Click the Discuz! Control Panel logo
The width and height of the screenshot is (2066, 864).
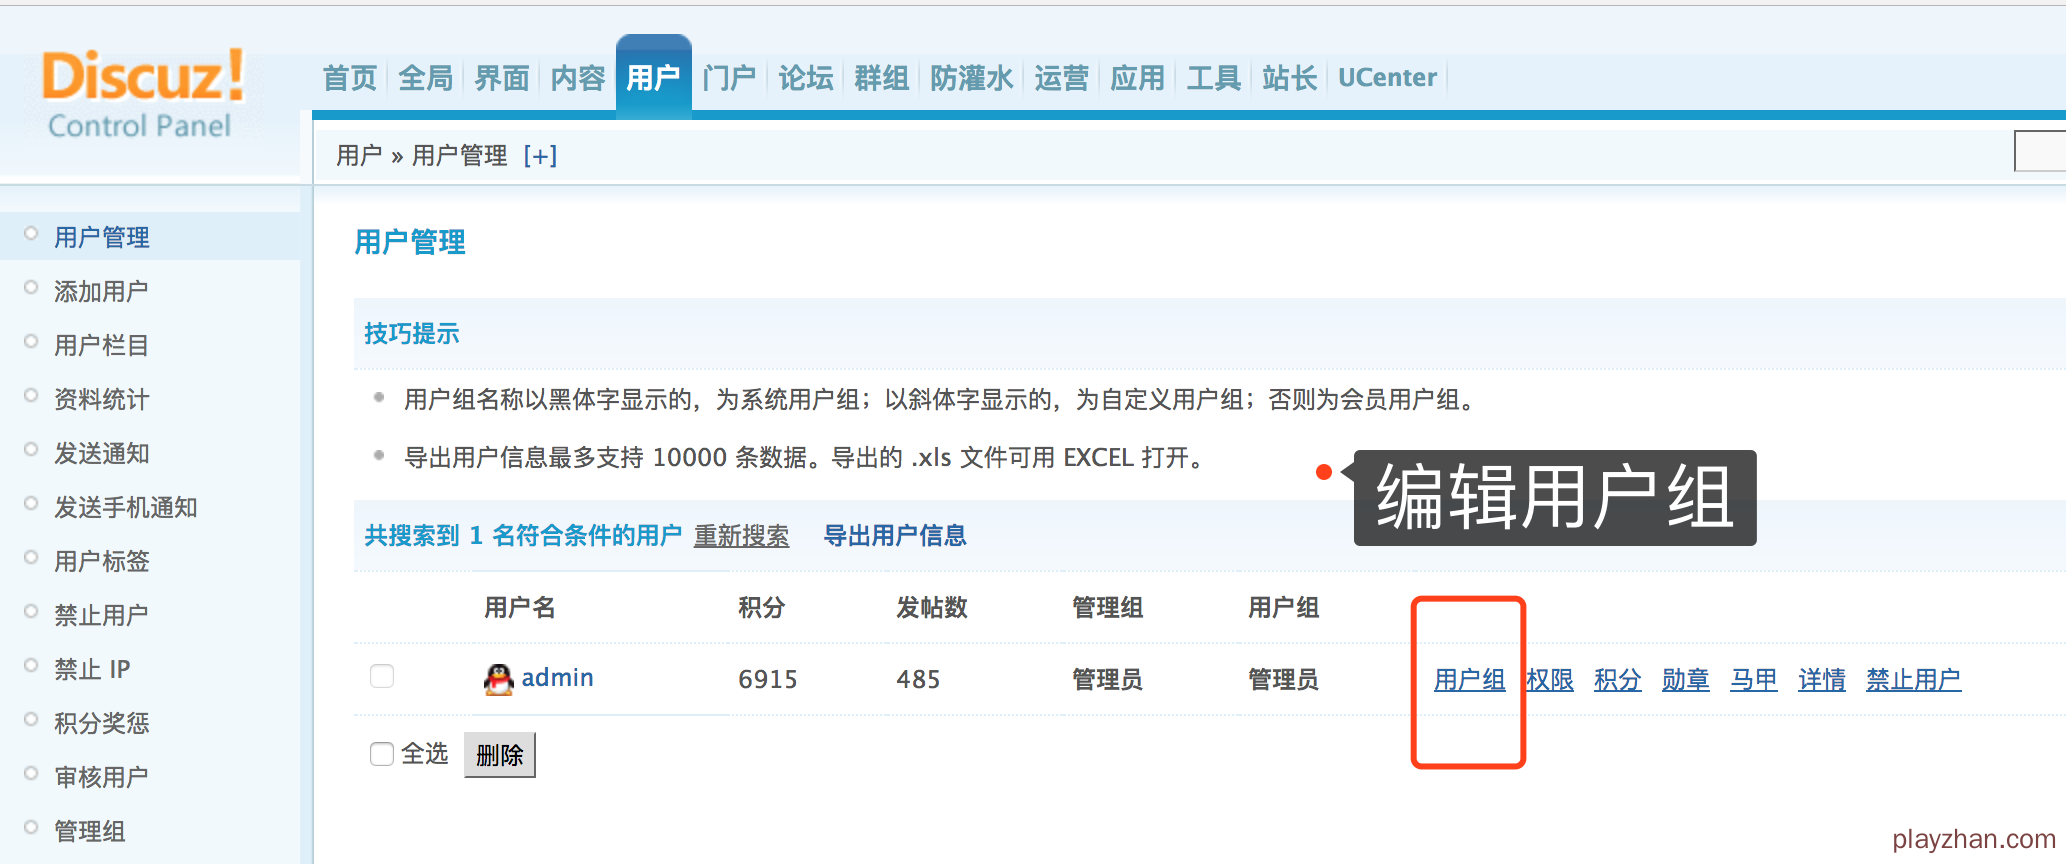[140, 95]
